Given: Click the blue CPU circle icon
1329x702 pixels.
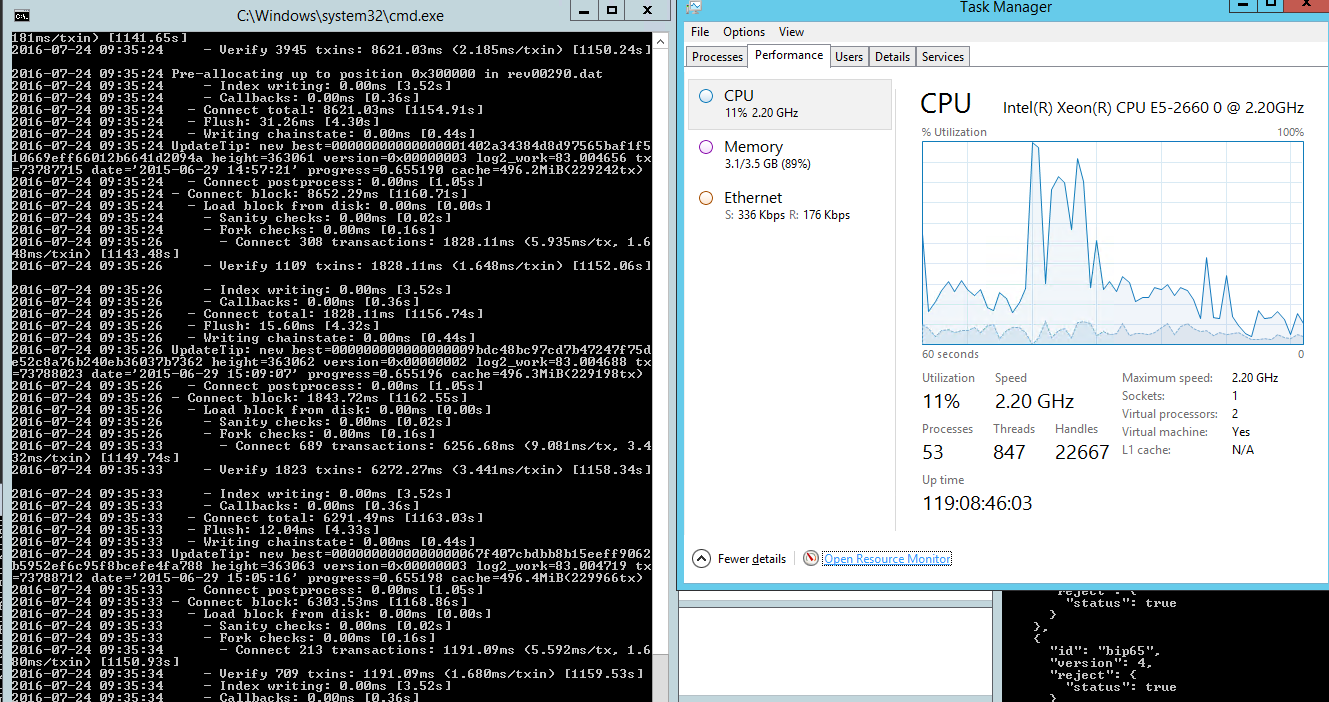Looking at the screenshot, I should pos(706,96).
